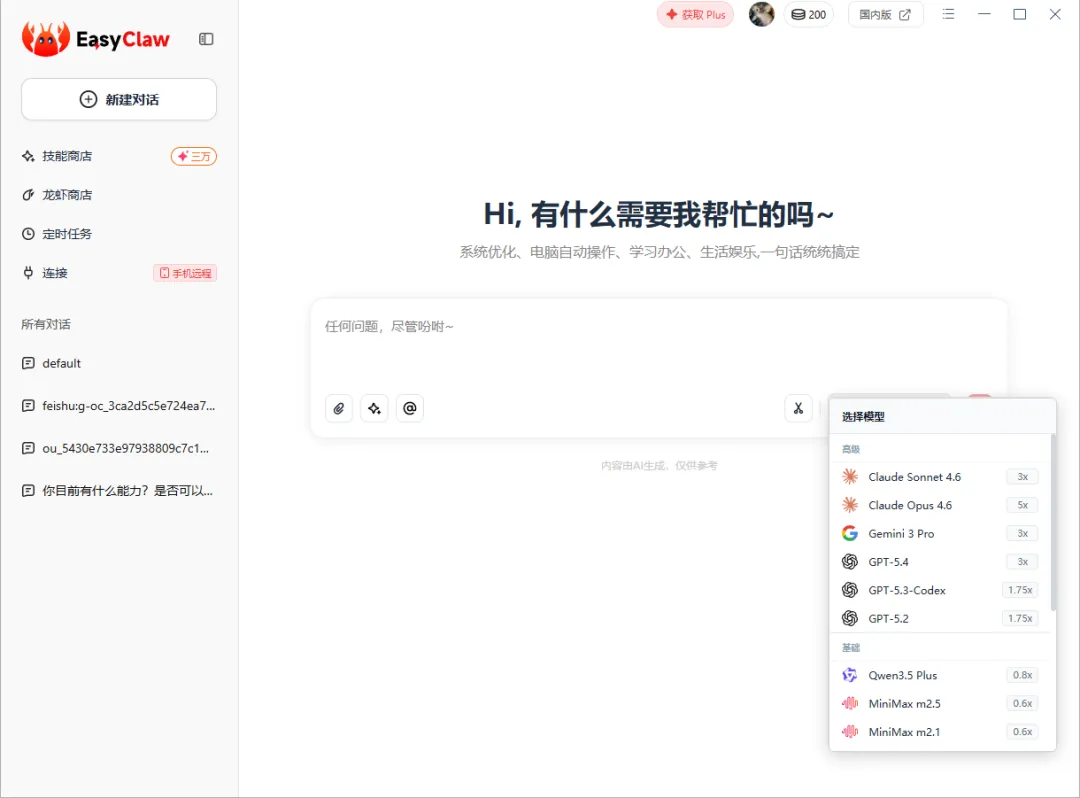Click the 内容由AI生成 disclaimer text

pyautogui.click(x=659, y=466)
